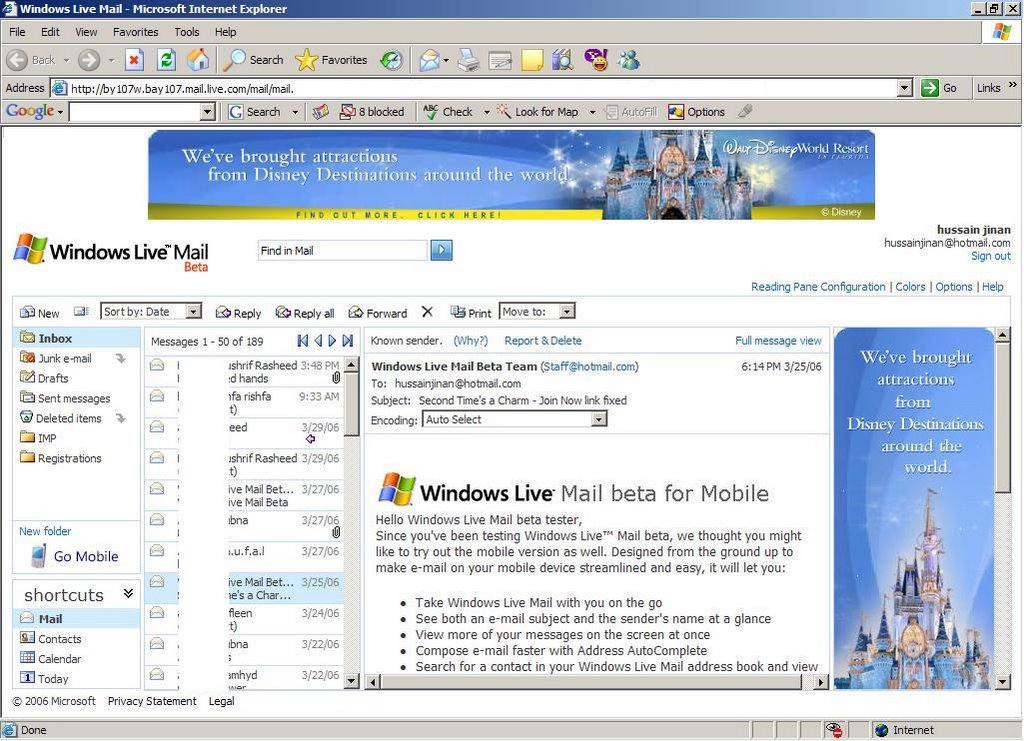Go to the browser Home page icon

(x=198, y=60)
